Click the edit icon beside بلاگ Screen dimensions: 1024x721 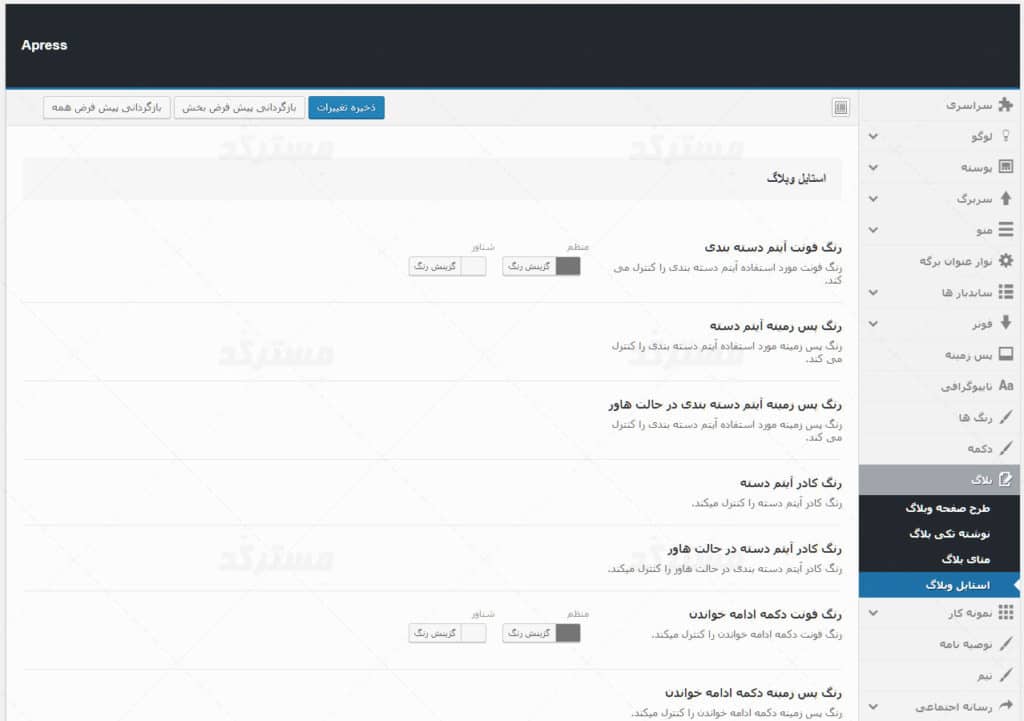pyautogui.click(x=1006, y=479)
